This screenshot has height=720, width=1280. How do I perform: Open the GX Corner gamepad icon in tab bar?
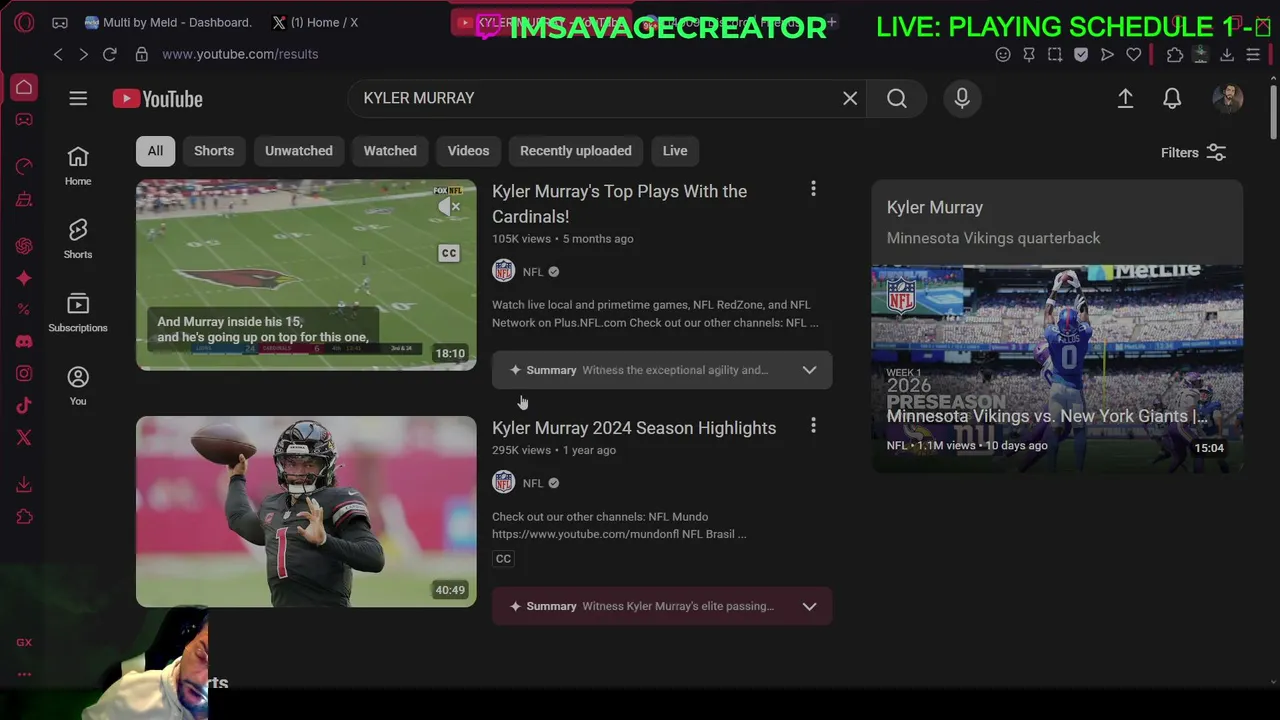tap(60, 22)
